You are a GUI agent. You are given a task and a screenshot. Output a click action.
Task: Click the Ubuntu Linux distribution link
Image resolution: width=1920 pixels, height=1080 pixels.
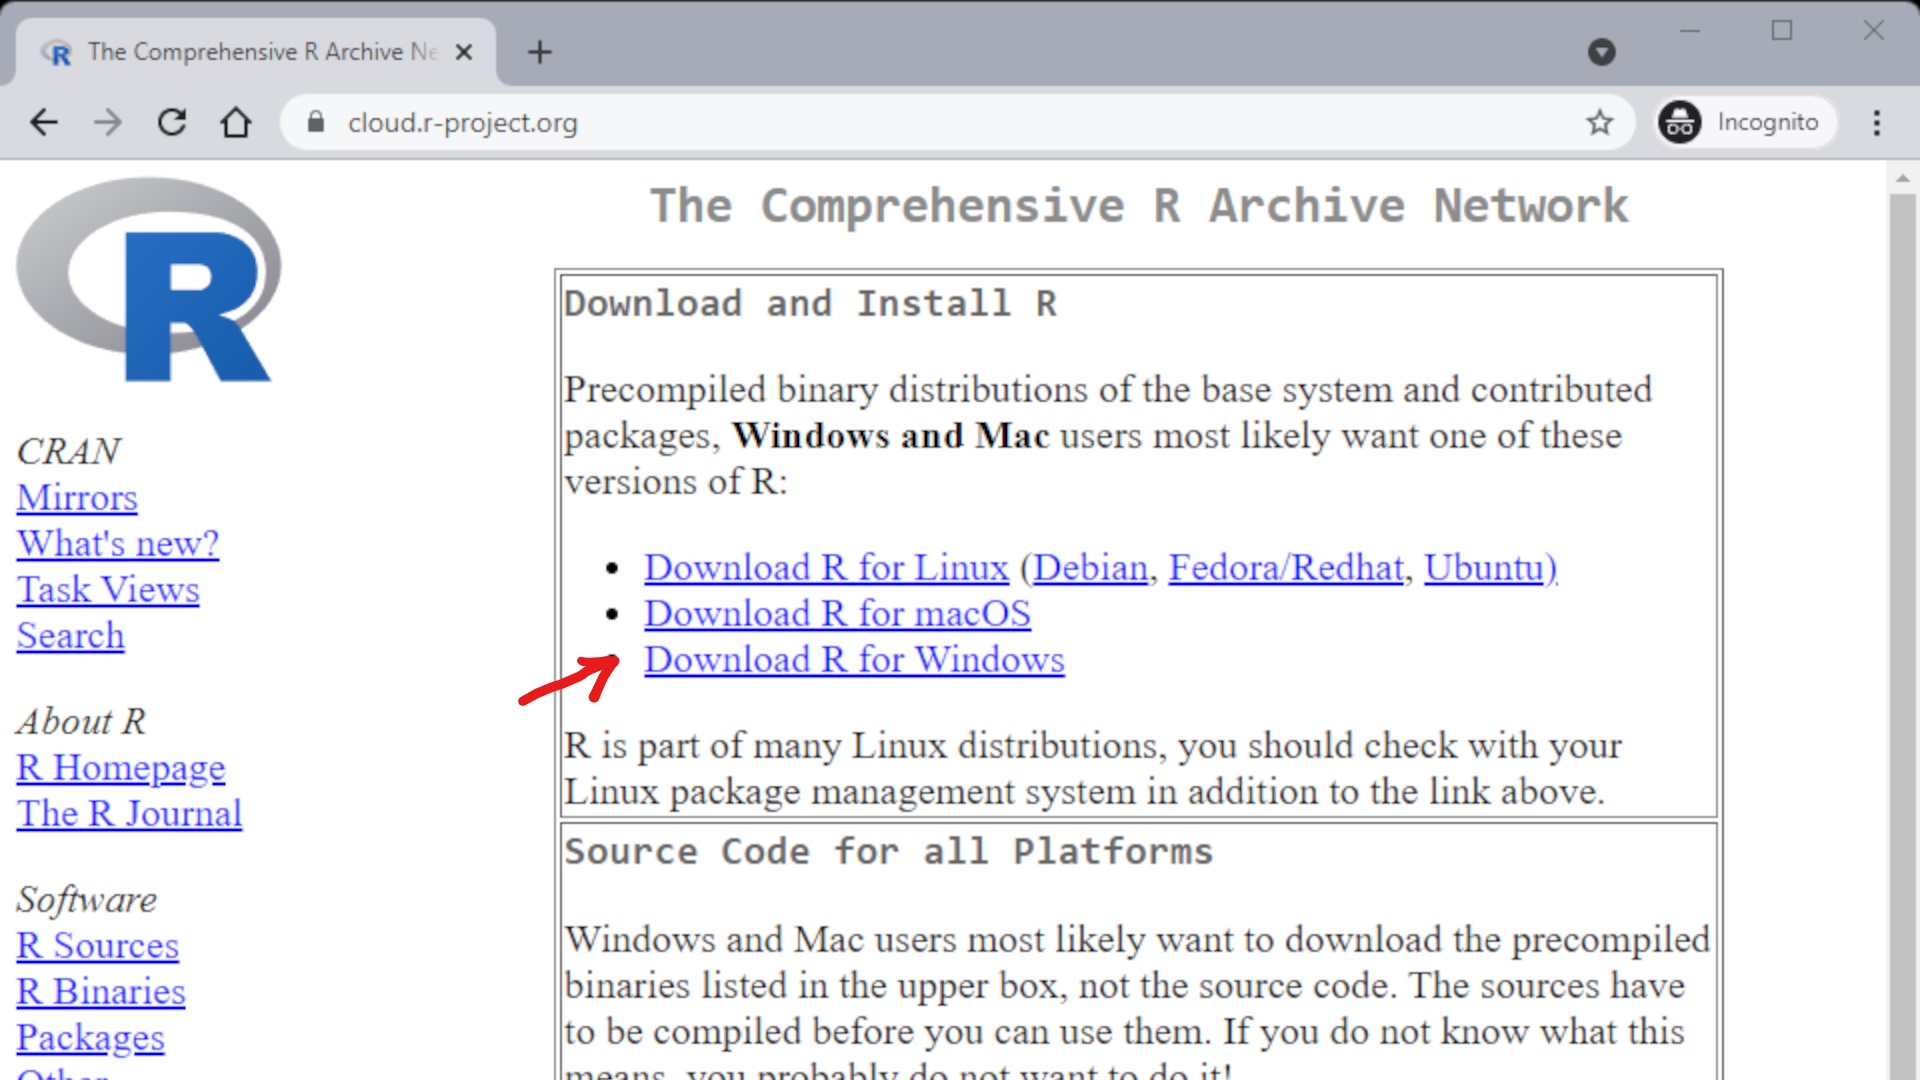(x=1484, y=567)
